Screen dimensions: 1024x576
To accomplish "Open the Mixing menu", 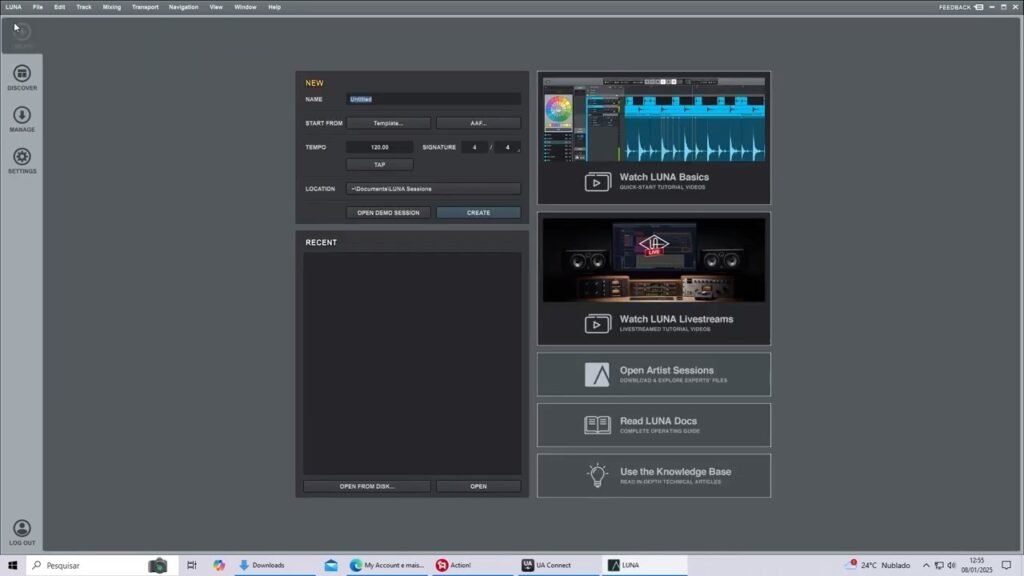I will click(112, 7).
